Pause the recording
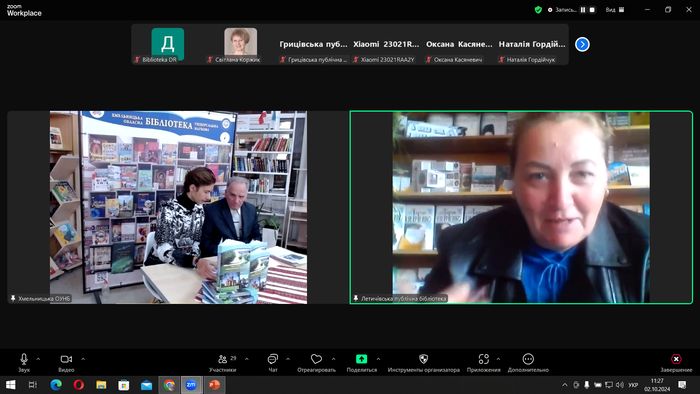This screenshot has height=394, width=700. tap(583, 9)
